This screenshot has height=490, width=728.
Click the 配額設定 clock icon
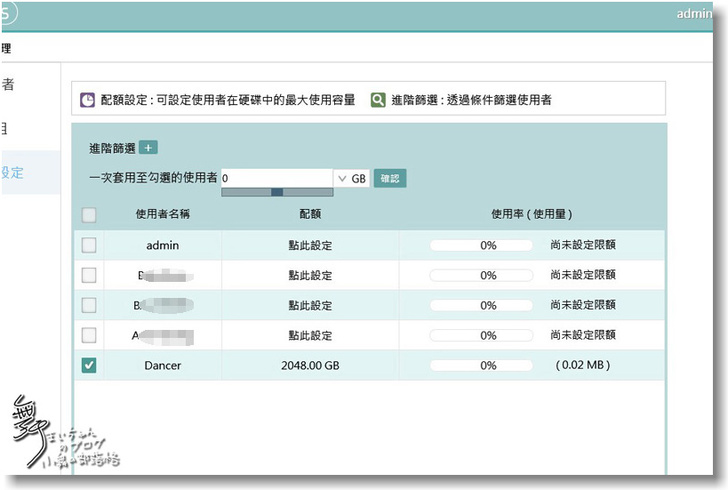click(x=88, y=100)
